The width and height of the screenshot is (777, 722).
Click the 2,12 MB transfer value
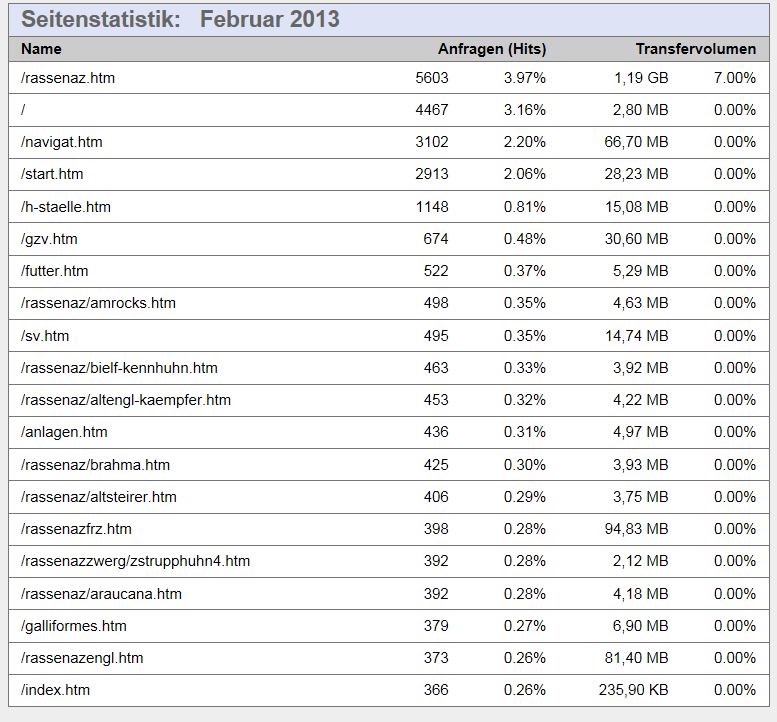pos(641,561)
